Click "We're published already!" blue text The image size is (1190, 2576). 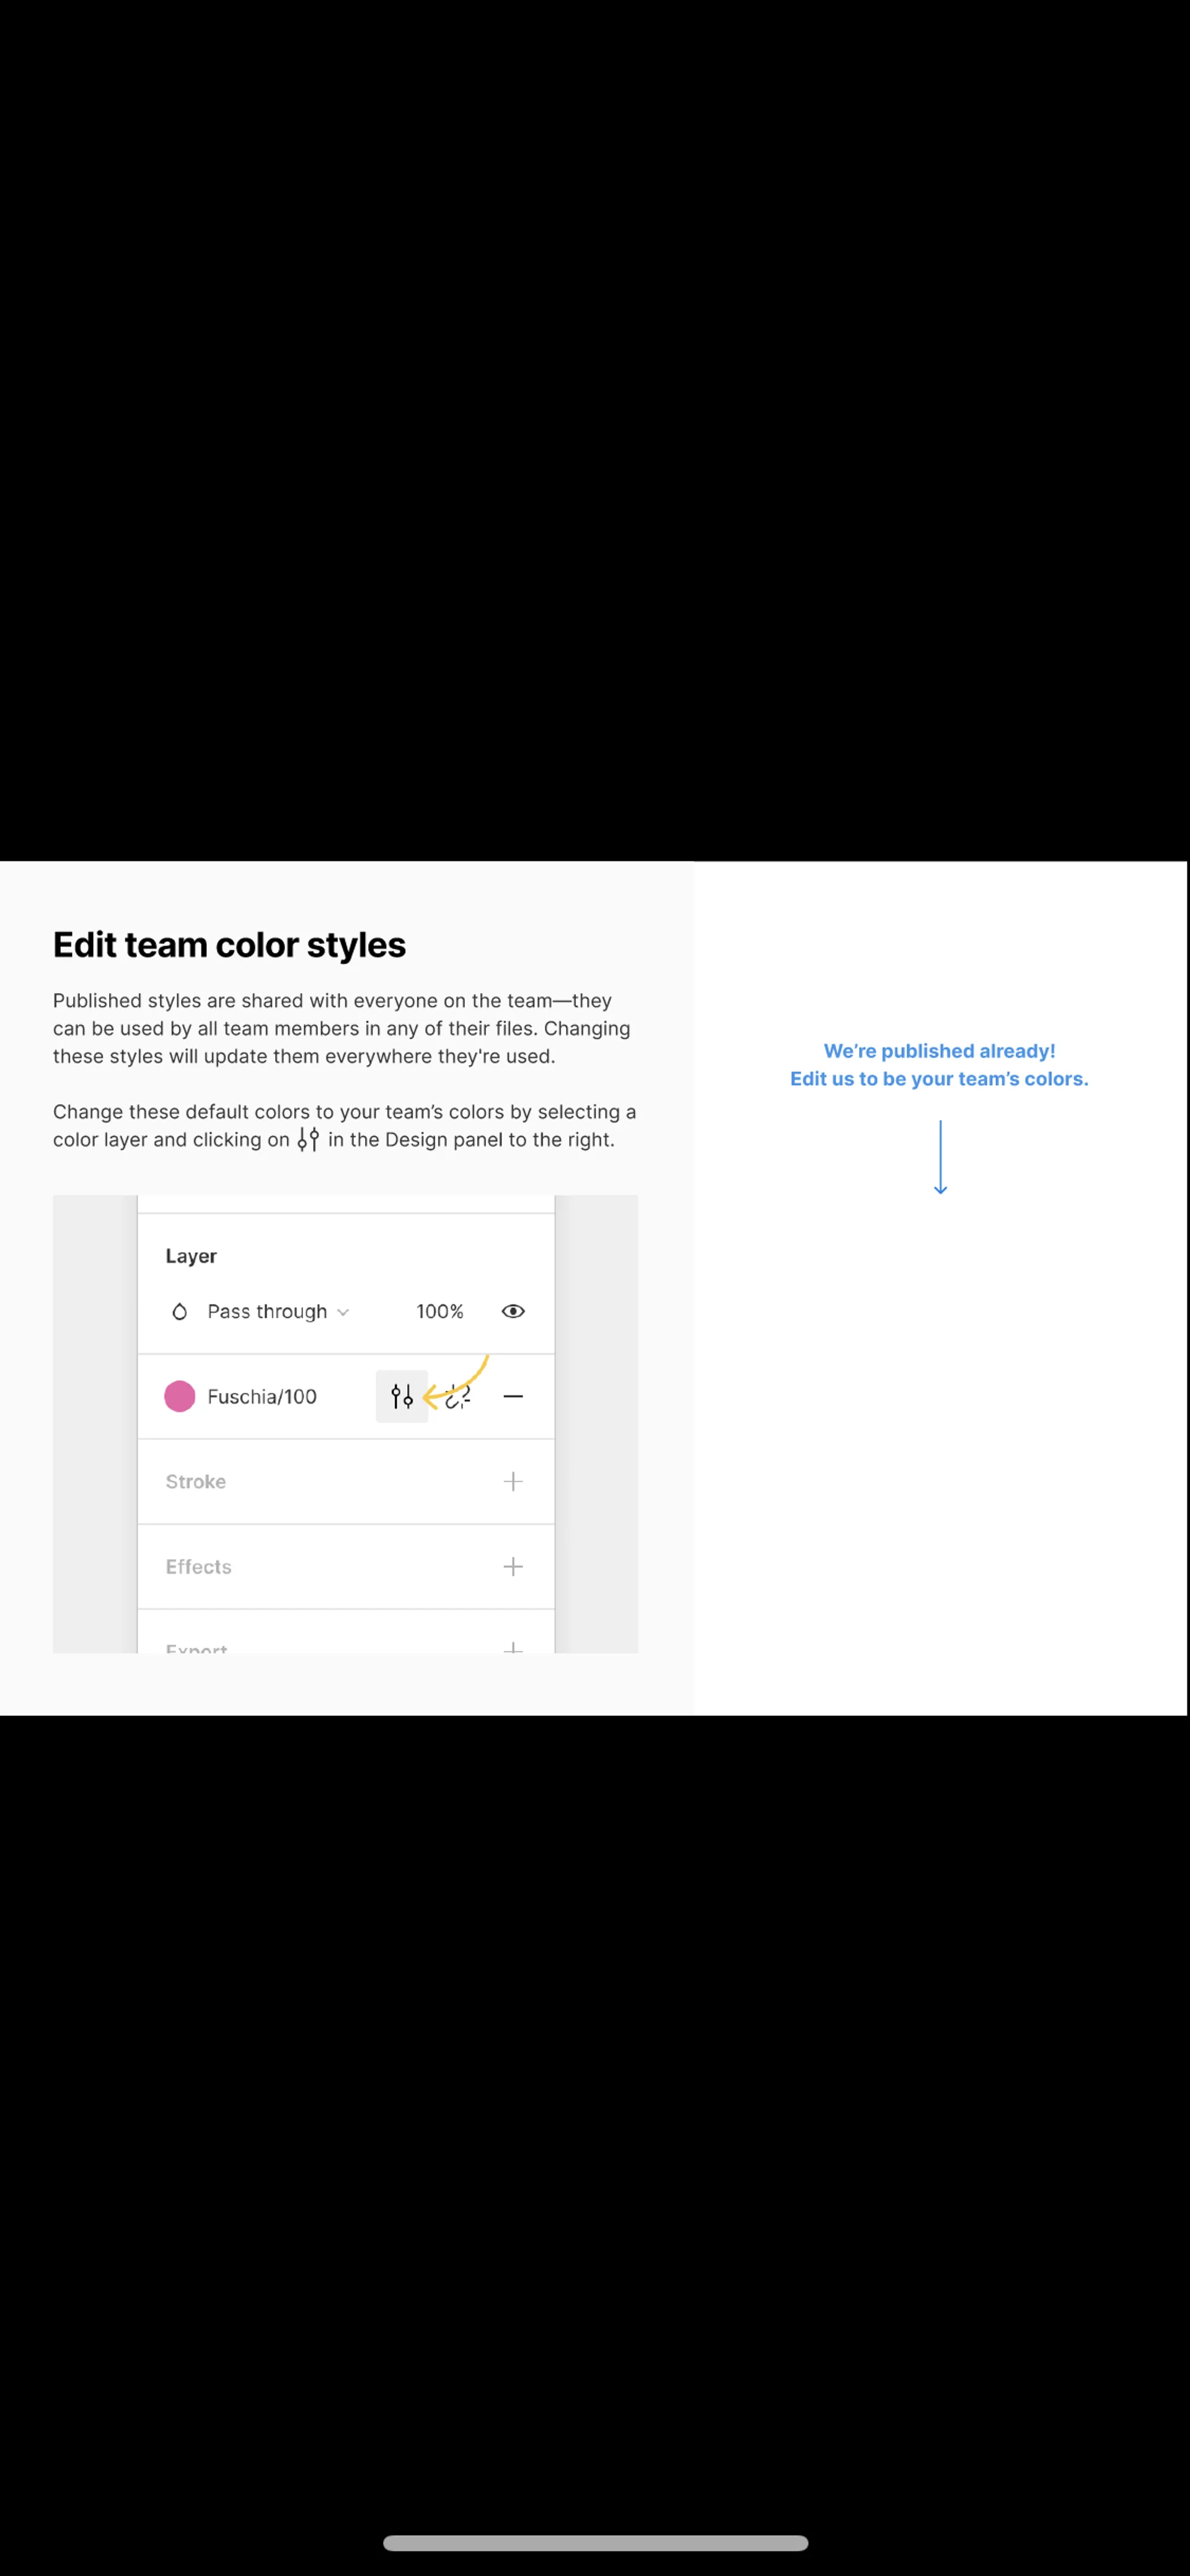pos(939,1051)
